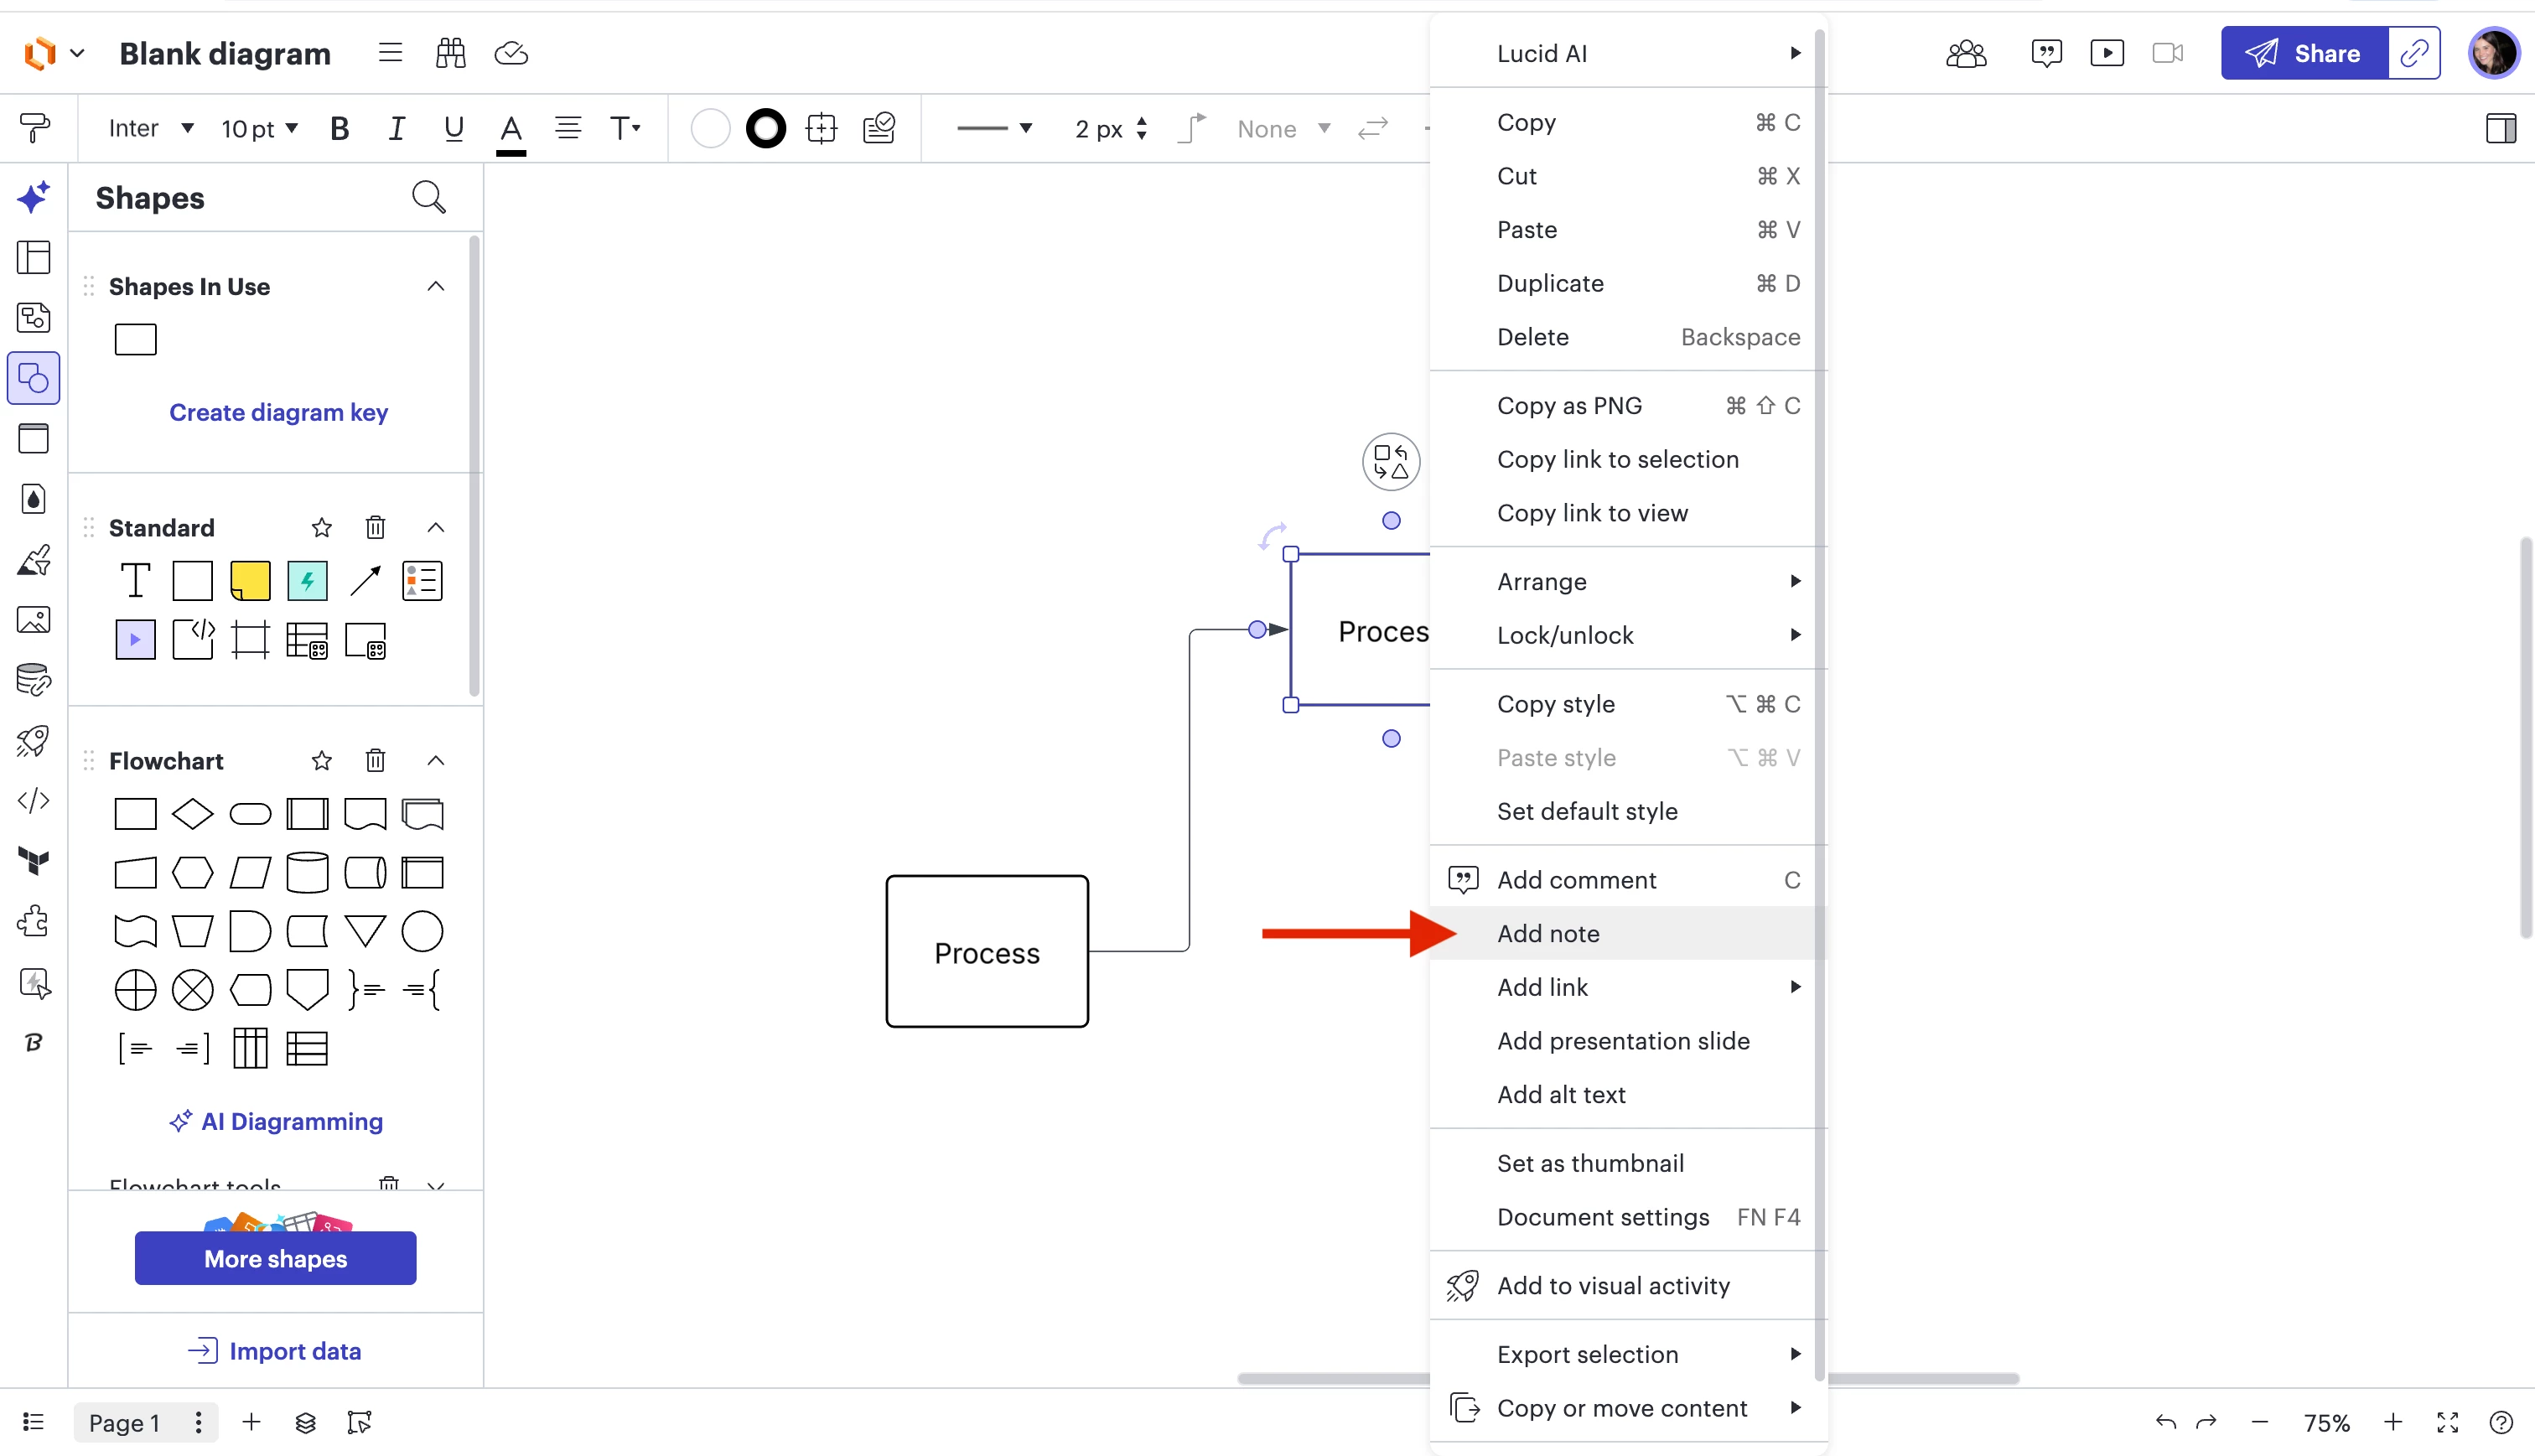Click the cylinder database flowchart shape
Viewport: 2535px width, 1456px height.
click(307, 872)
